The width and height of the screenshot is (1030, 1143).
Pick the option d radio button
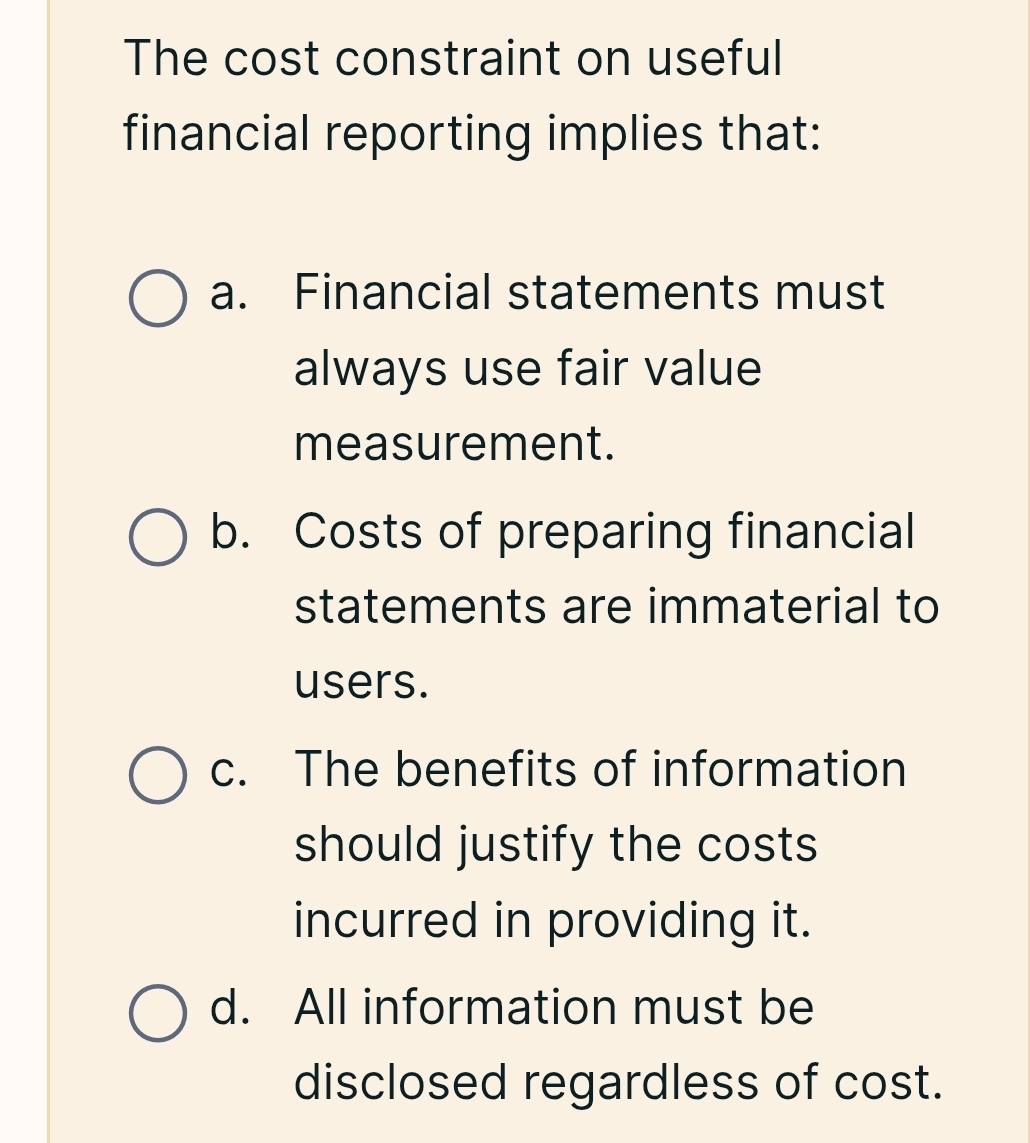(157, 1014)
